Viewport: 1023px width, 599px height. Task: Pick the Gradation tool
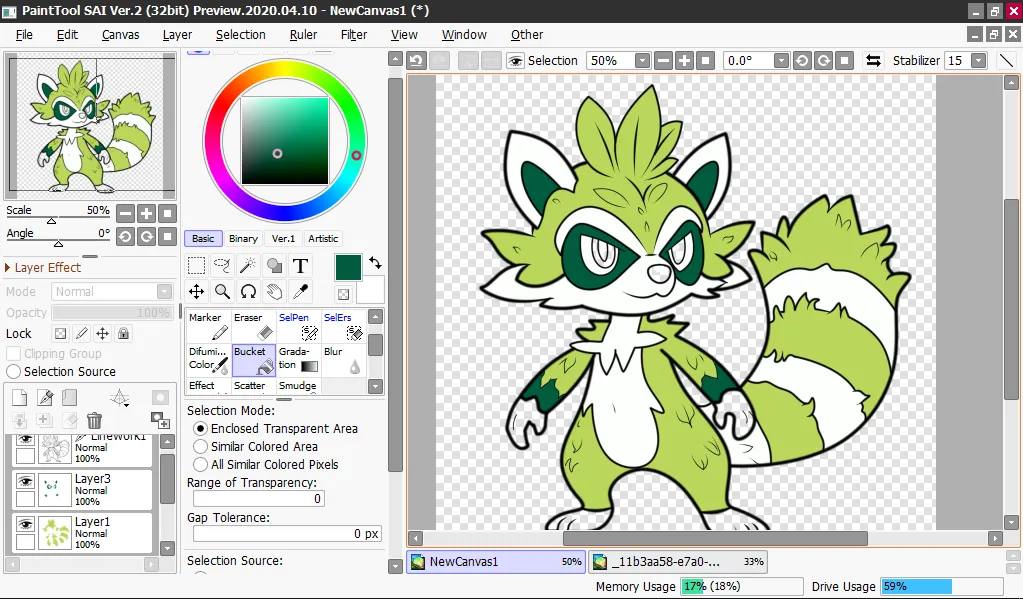(298, 360)
